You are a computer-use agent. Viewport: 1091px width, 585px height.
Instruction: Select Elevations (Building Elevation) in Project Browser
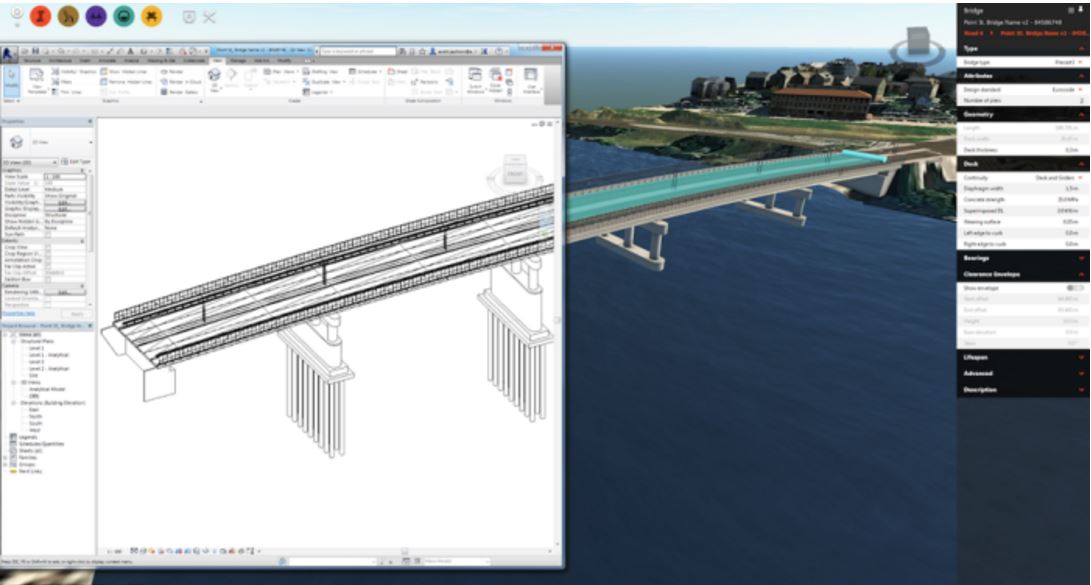[x=50, y=401]
